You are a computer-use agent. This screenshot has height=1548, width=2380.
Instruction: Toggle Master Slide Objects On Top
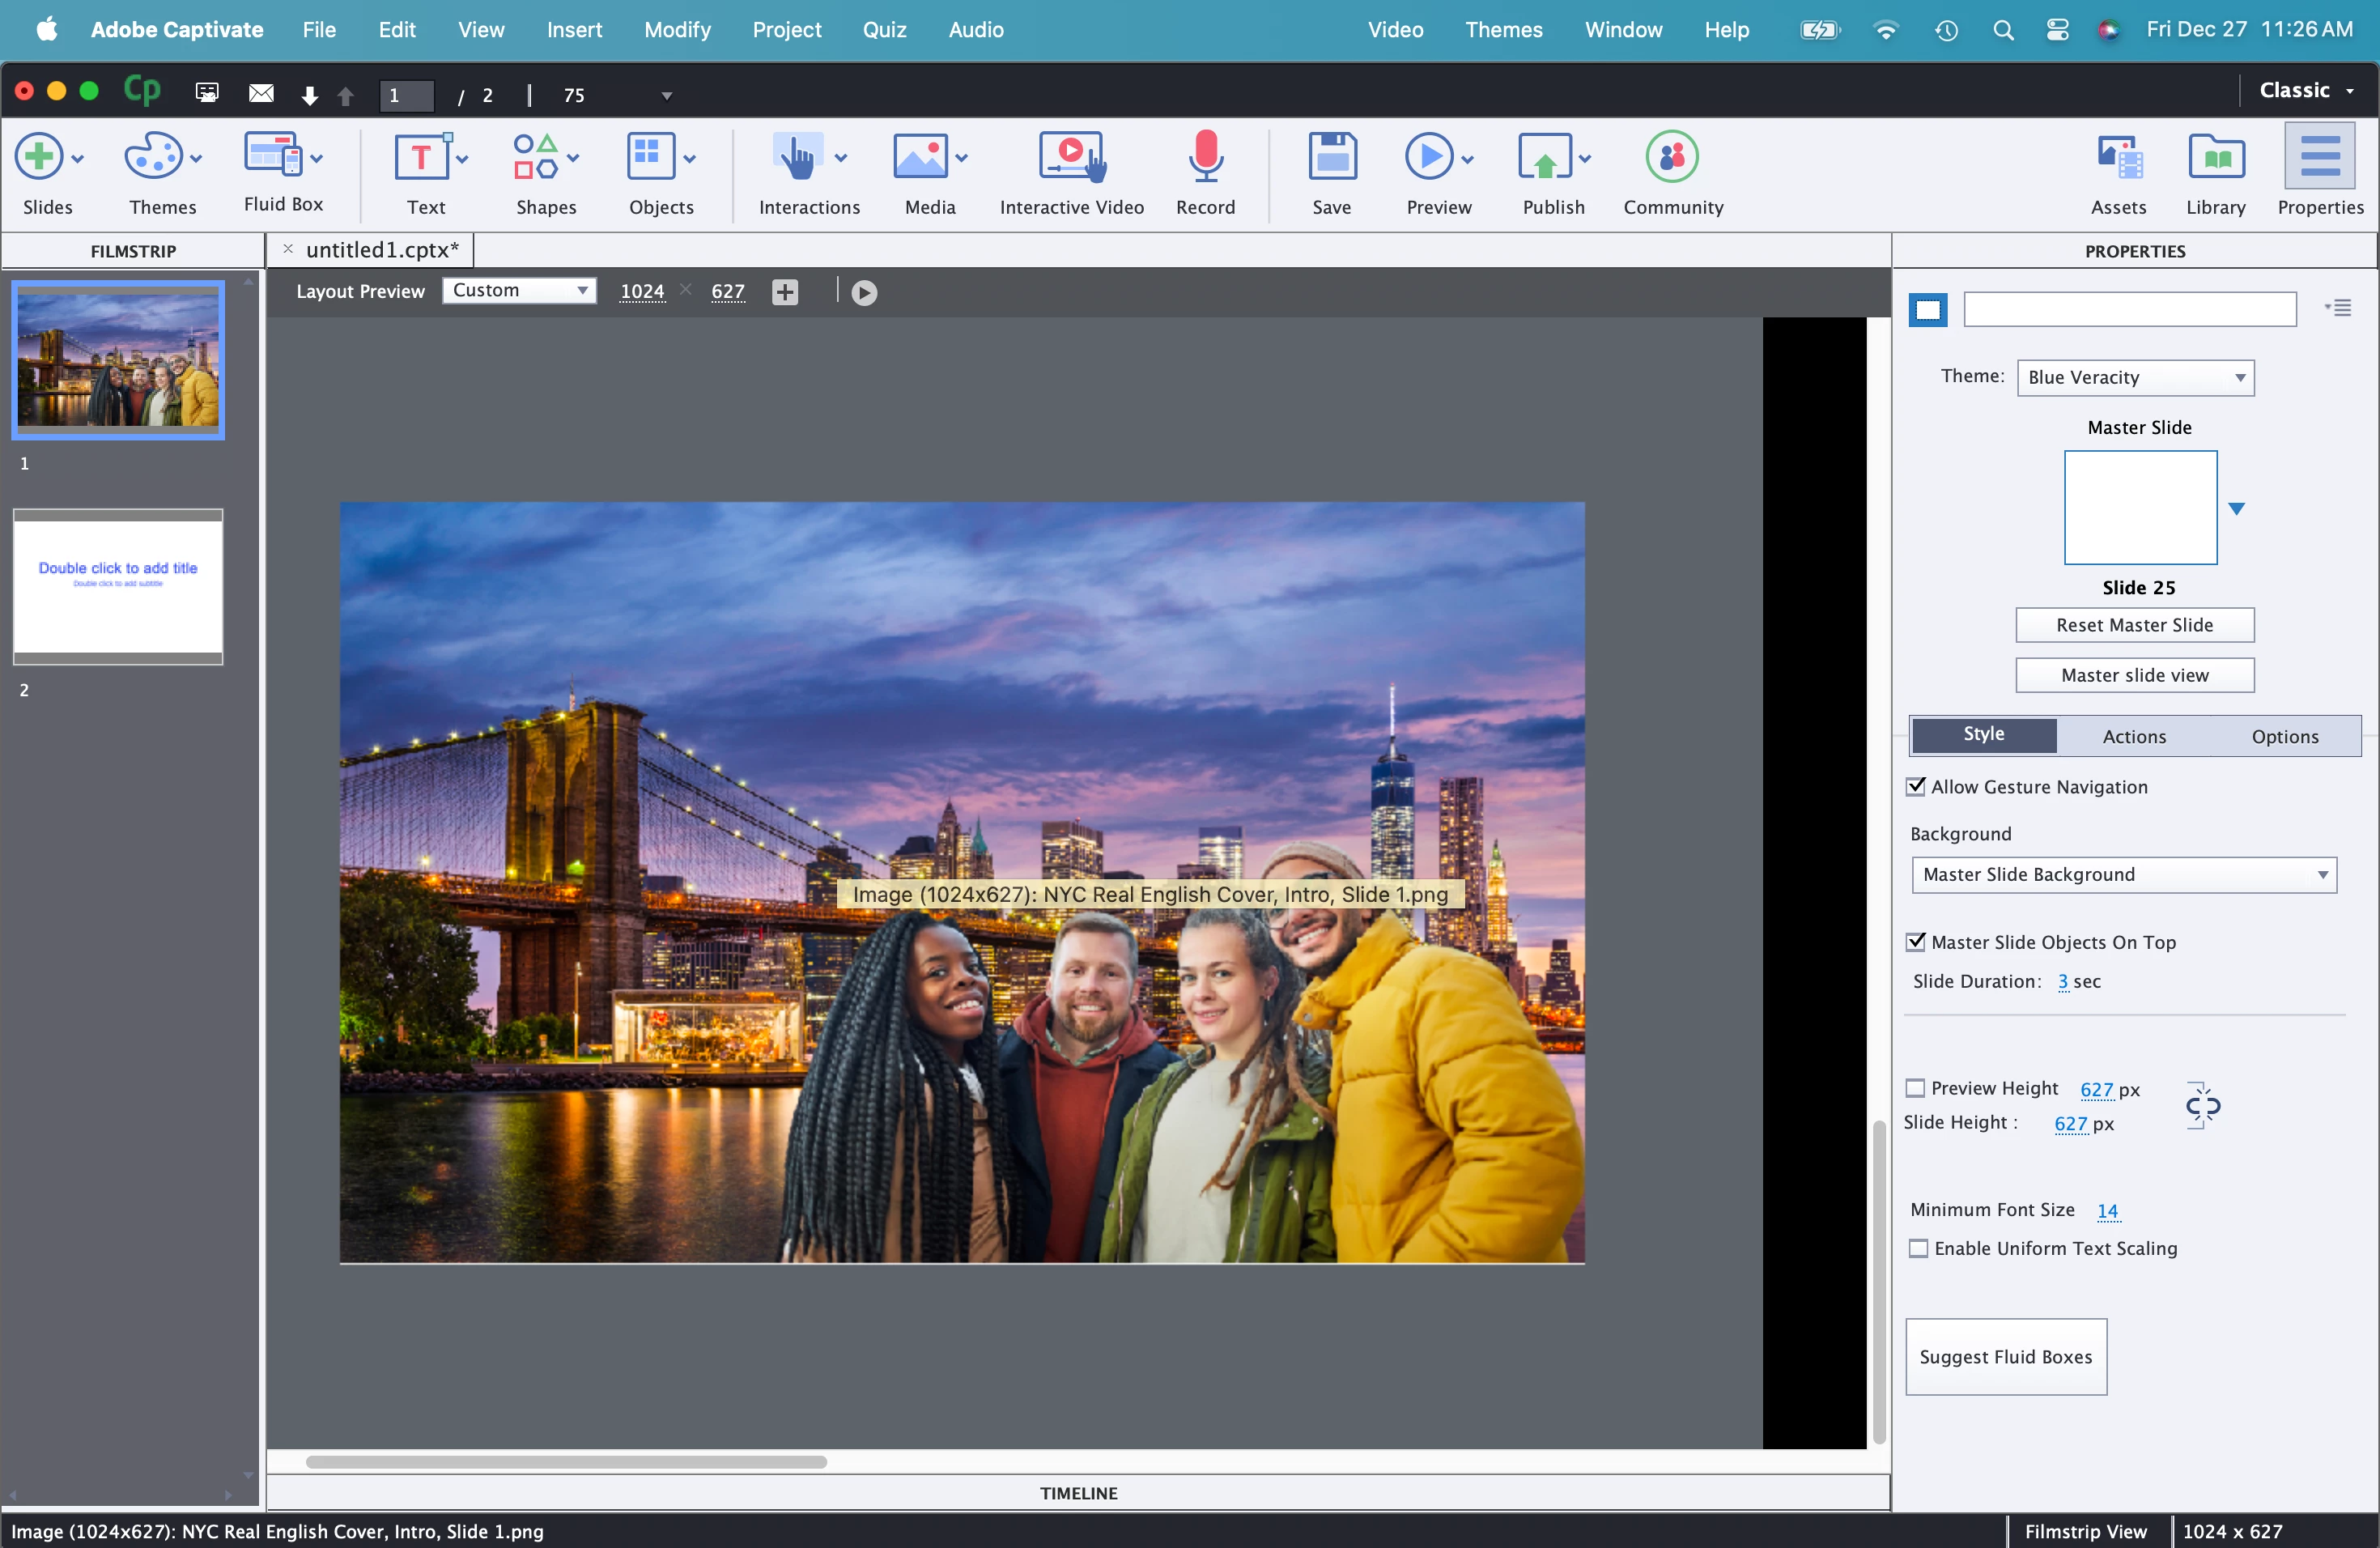pyautogui.click(x=1916, y=942)
